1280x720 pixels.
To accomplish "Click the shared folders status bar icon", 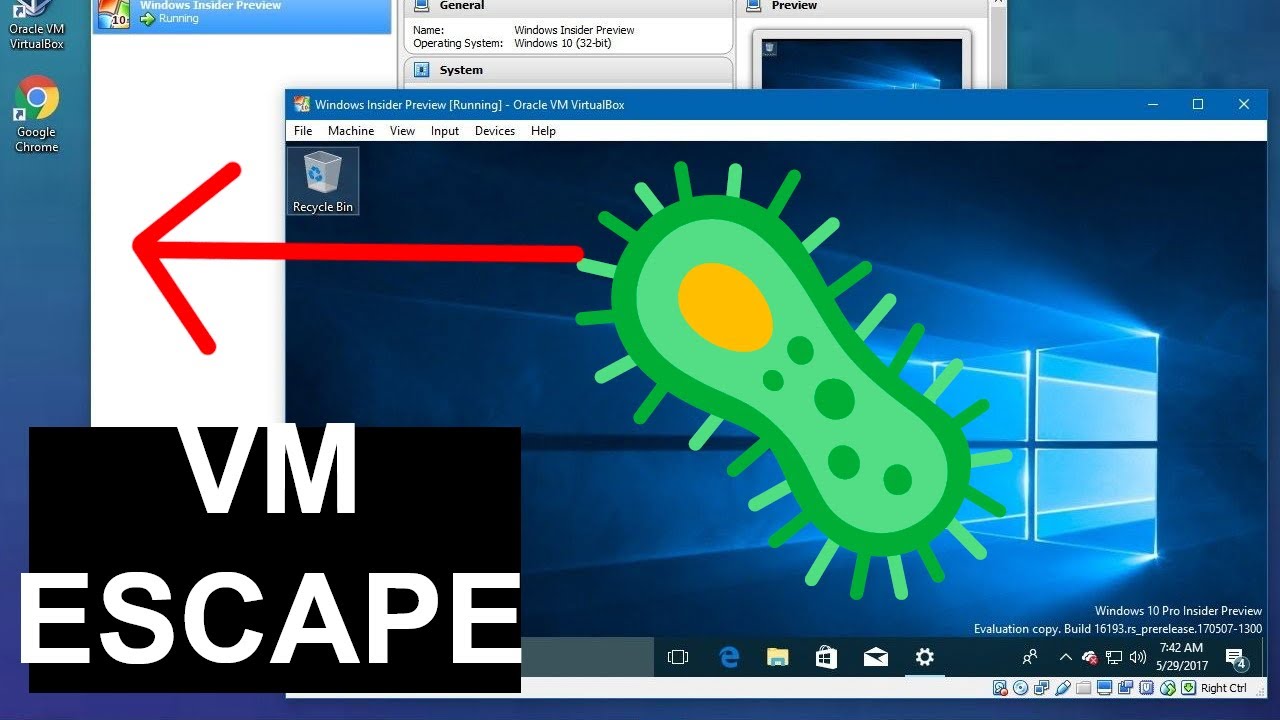I will click(x=1083, y=688).
